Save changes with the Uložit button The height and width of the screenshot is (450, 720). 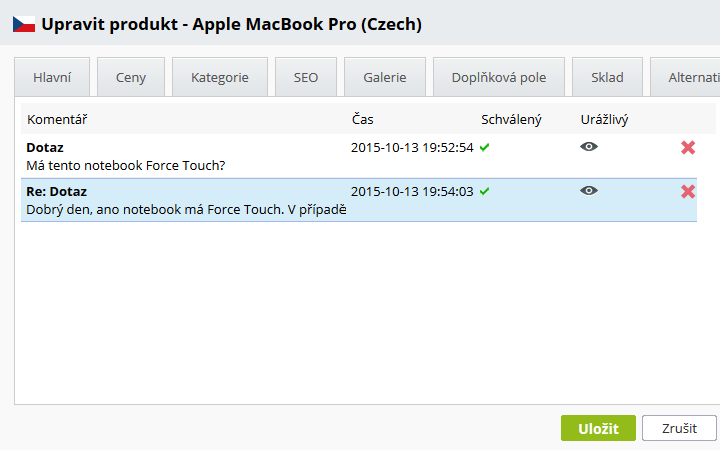coord(598,428)
